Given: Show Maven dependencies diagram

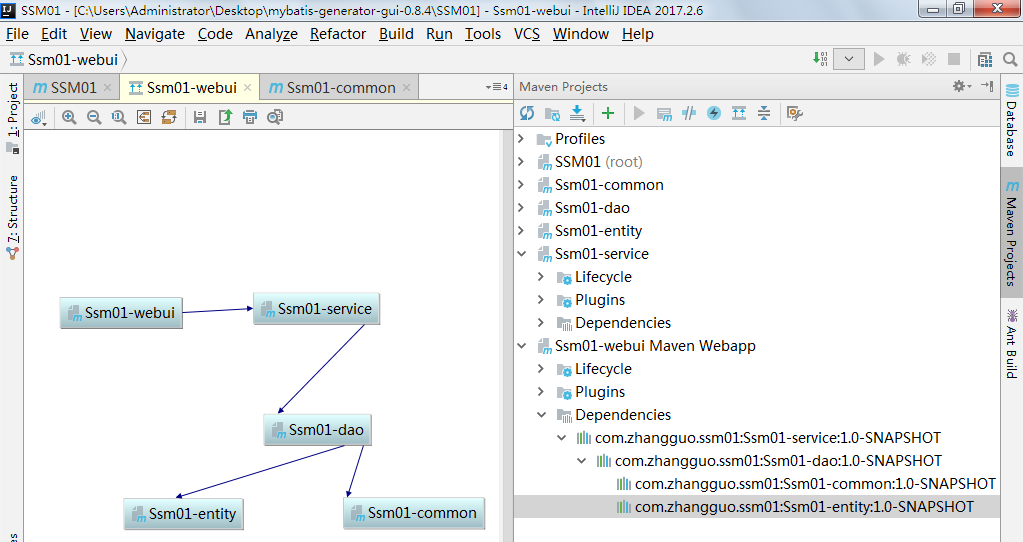Looking at the screenshot, I should tap(739, 113).
